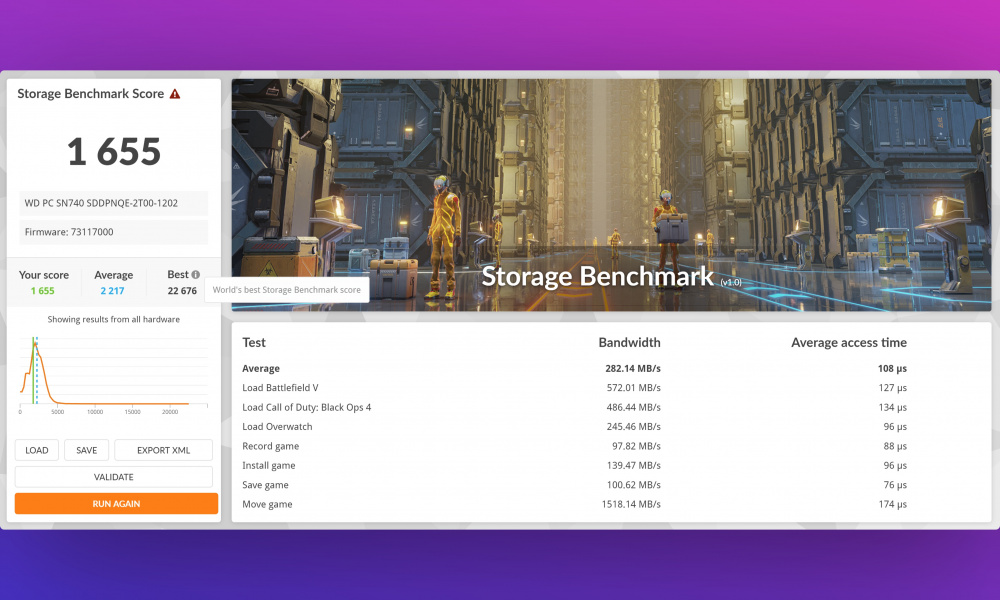Select the Move game row label
This screenshot has height=600, width=1000.
tap(267, 504)
